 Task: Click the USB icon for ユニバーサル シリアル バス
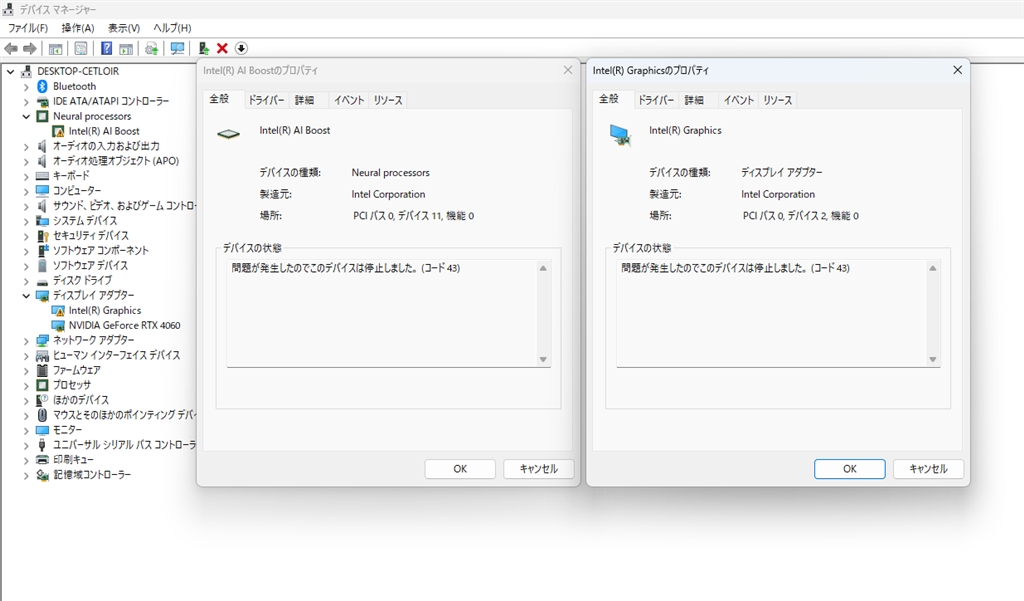pyautogui.click(x=42, y=445)
